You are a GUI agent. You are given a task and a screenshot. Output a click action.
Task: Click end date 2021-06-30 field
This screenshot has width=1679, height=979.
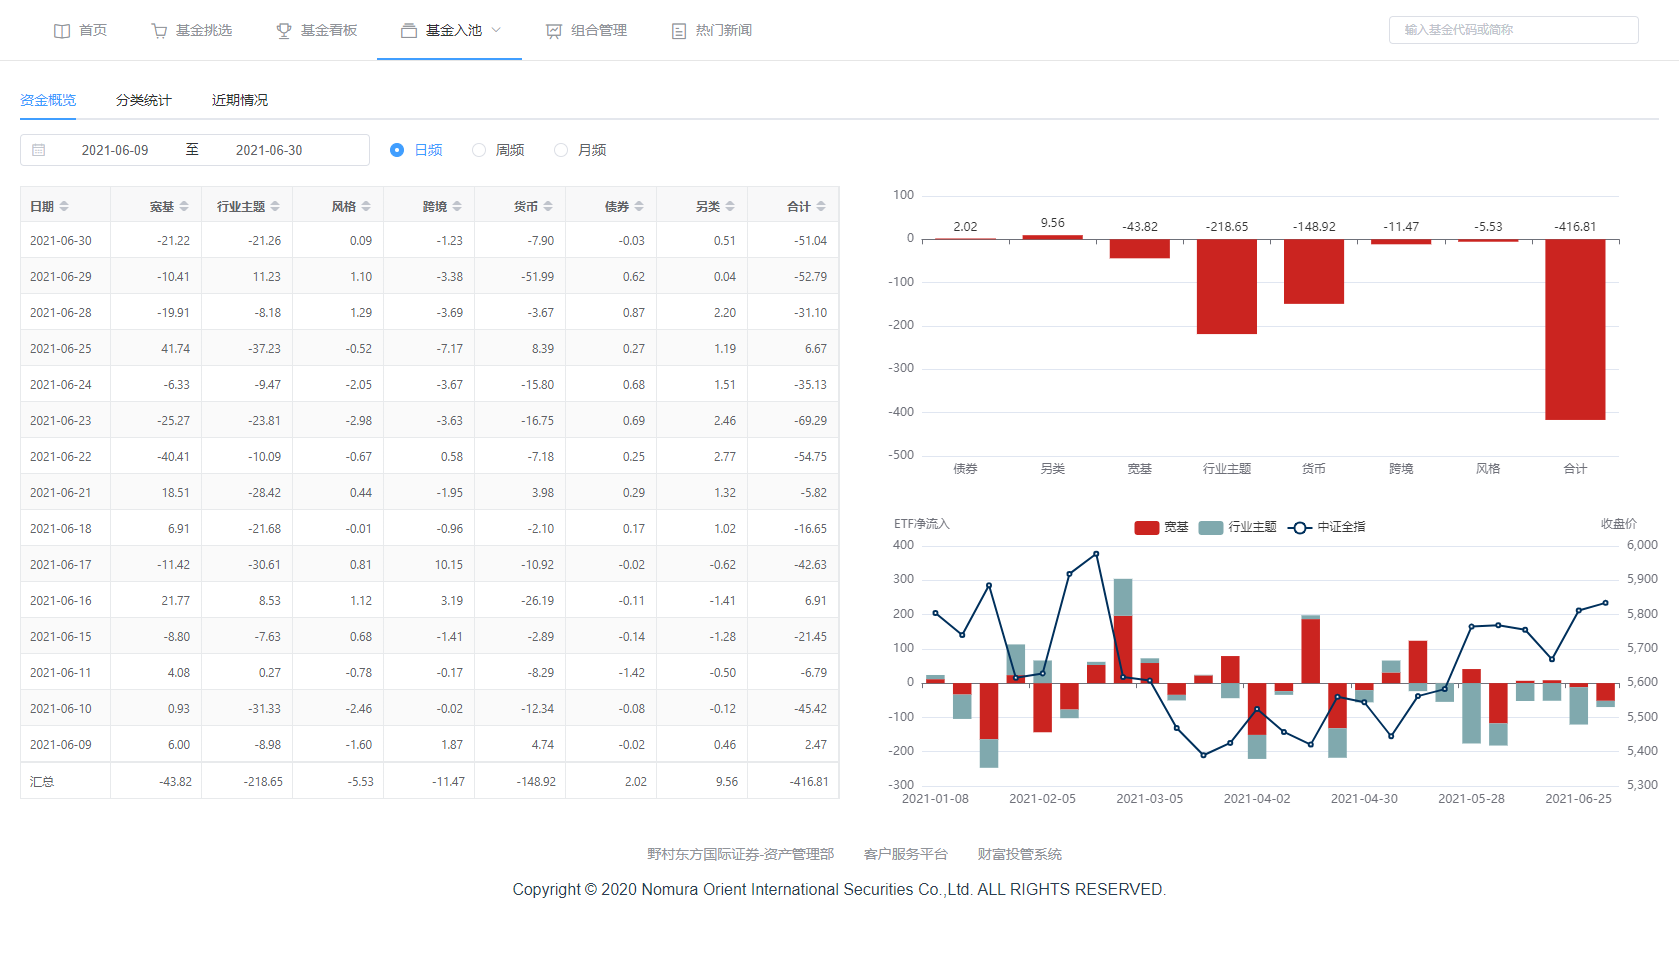coord(269,150)
